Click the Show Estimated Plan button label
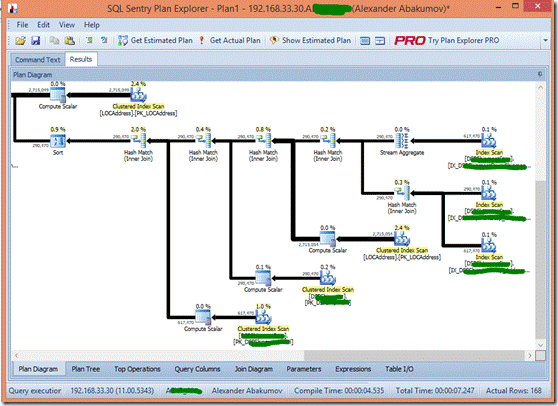 tap(316, 41)
